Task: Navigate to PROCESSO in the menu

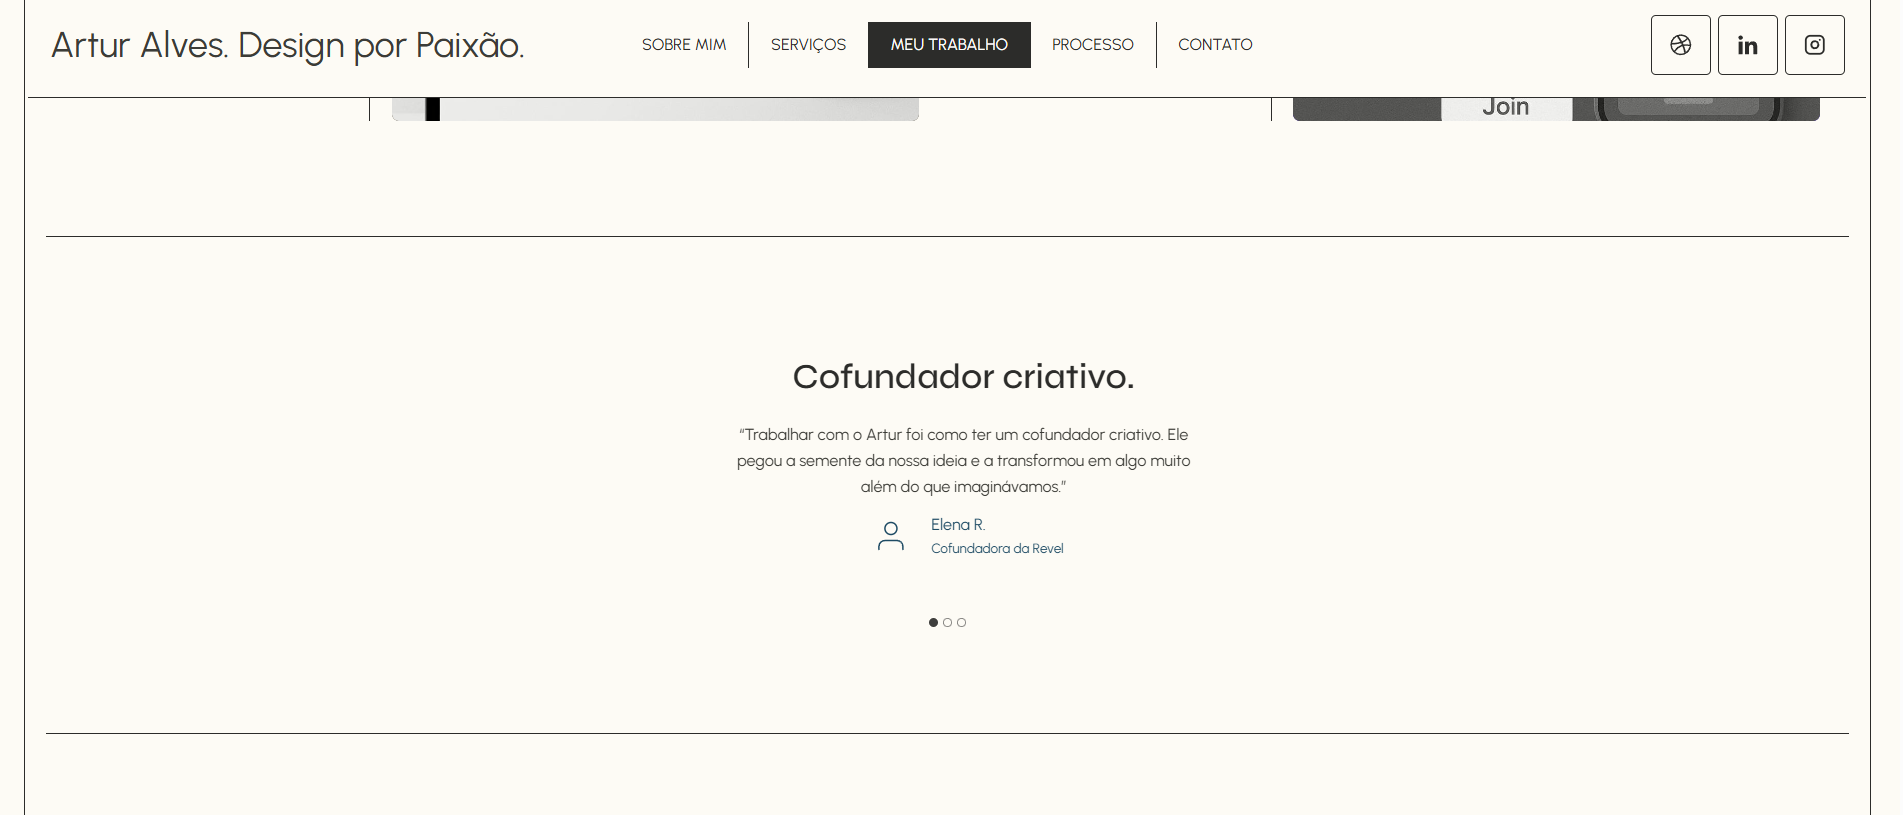Action: click(1092, 45)
